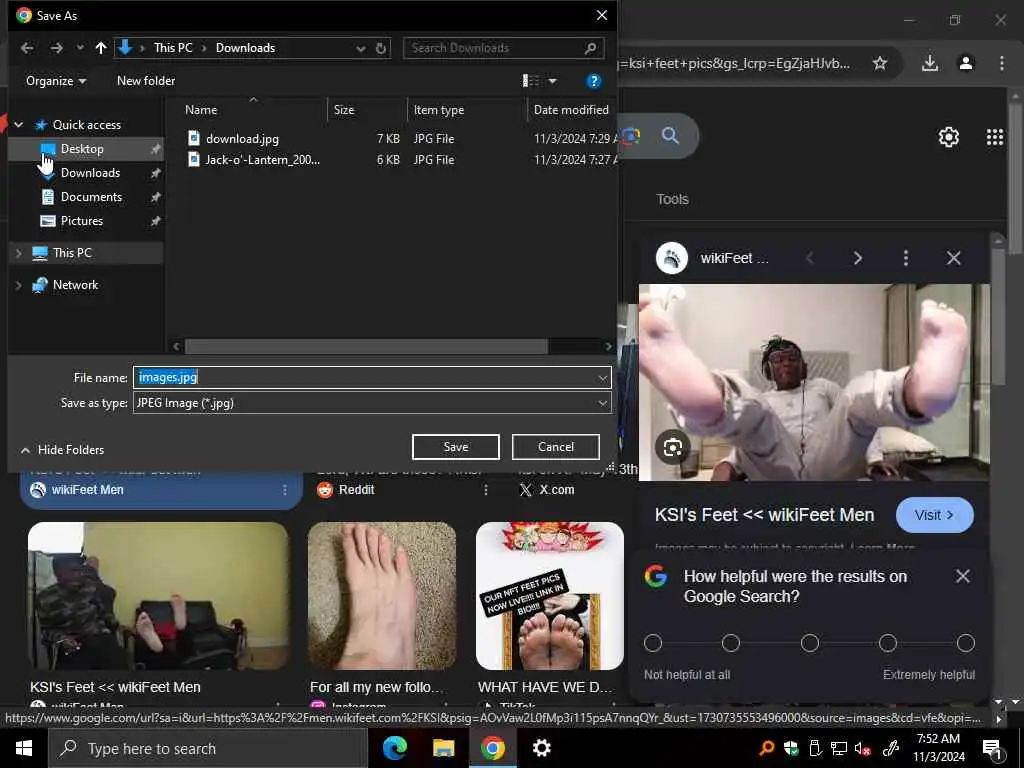1024x768 pixels.
Task: Sort files by Date modified column
Action: coord(571,110)
